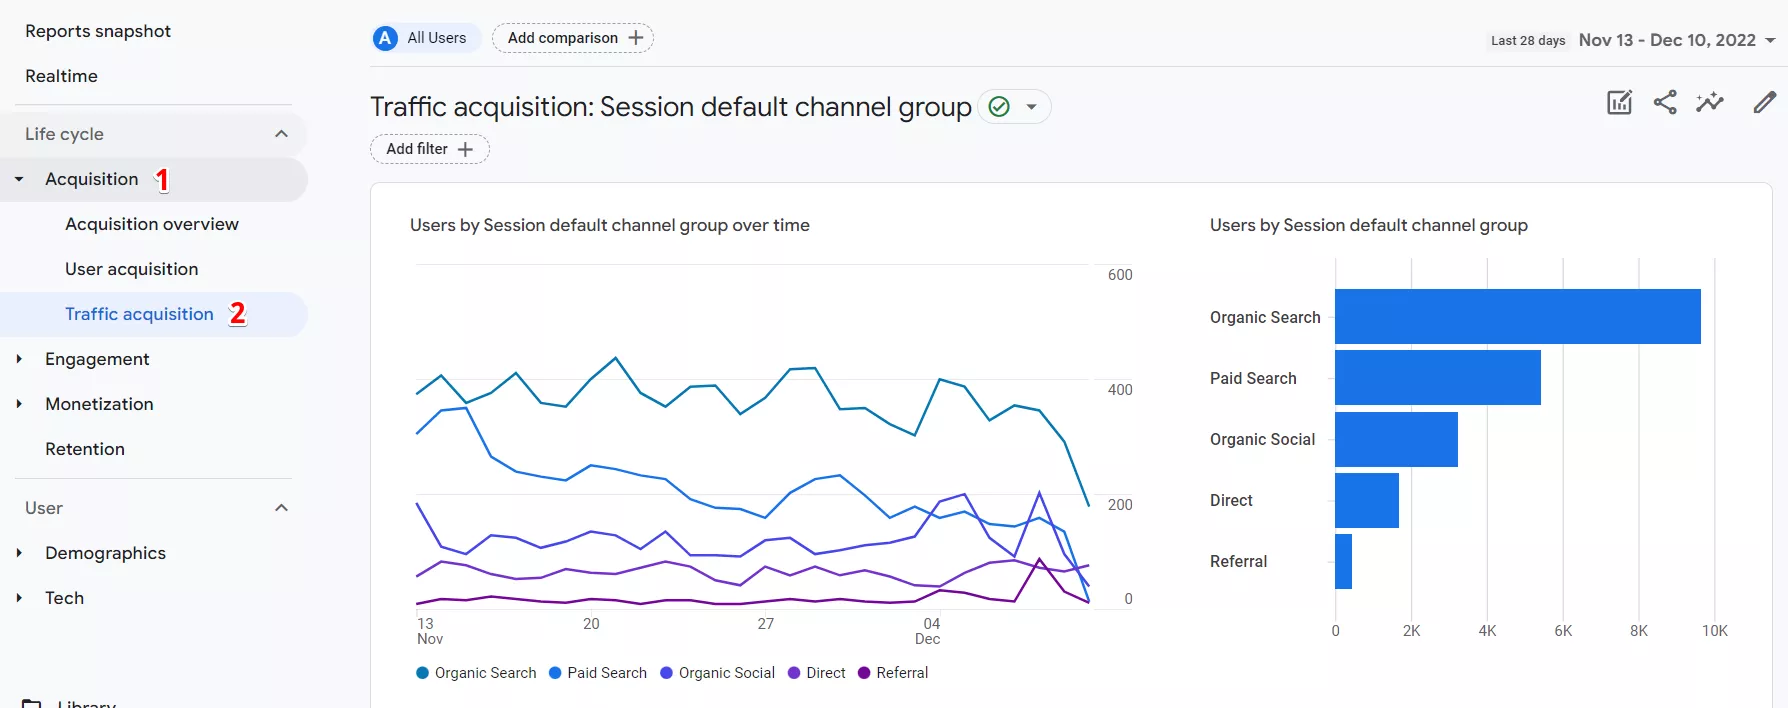Open User acquisition report
The height and width of the screenshot is (708, 1788).
pos(132,269)
